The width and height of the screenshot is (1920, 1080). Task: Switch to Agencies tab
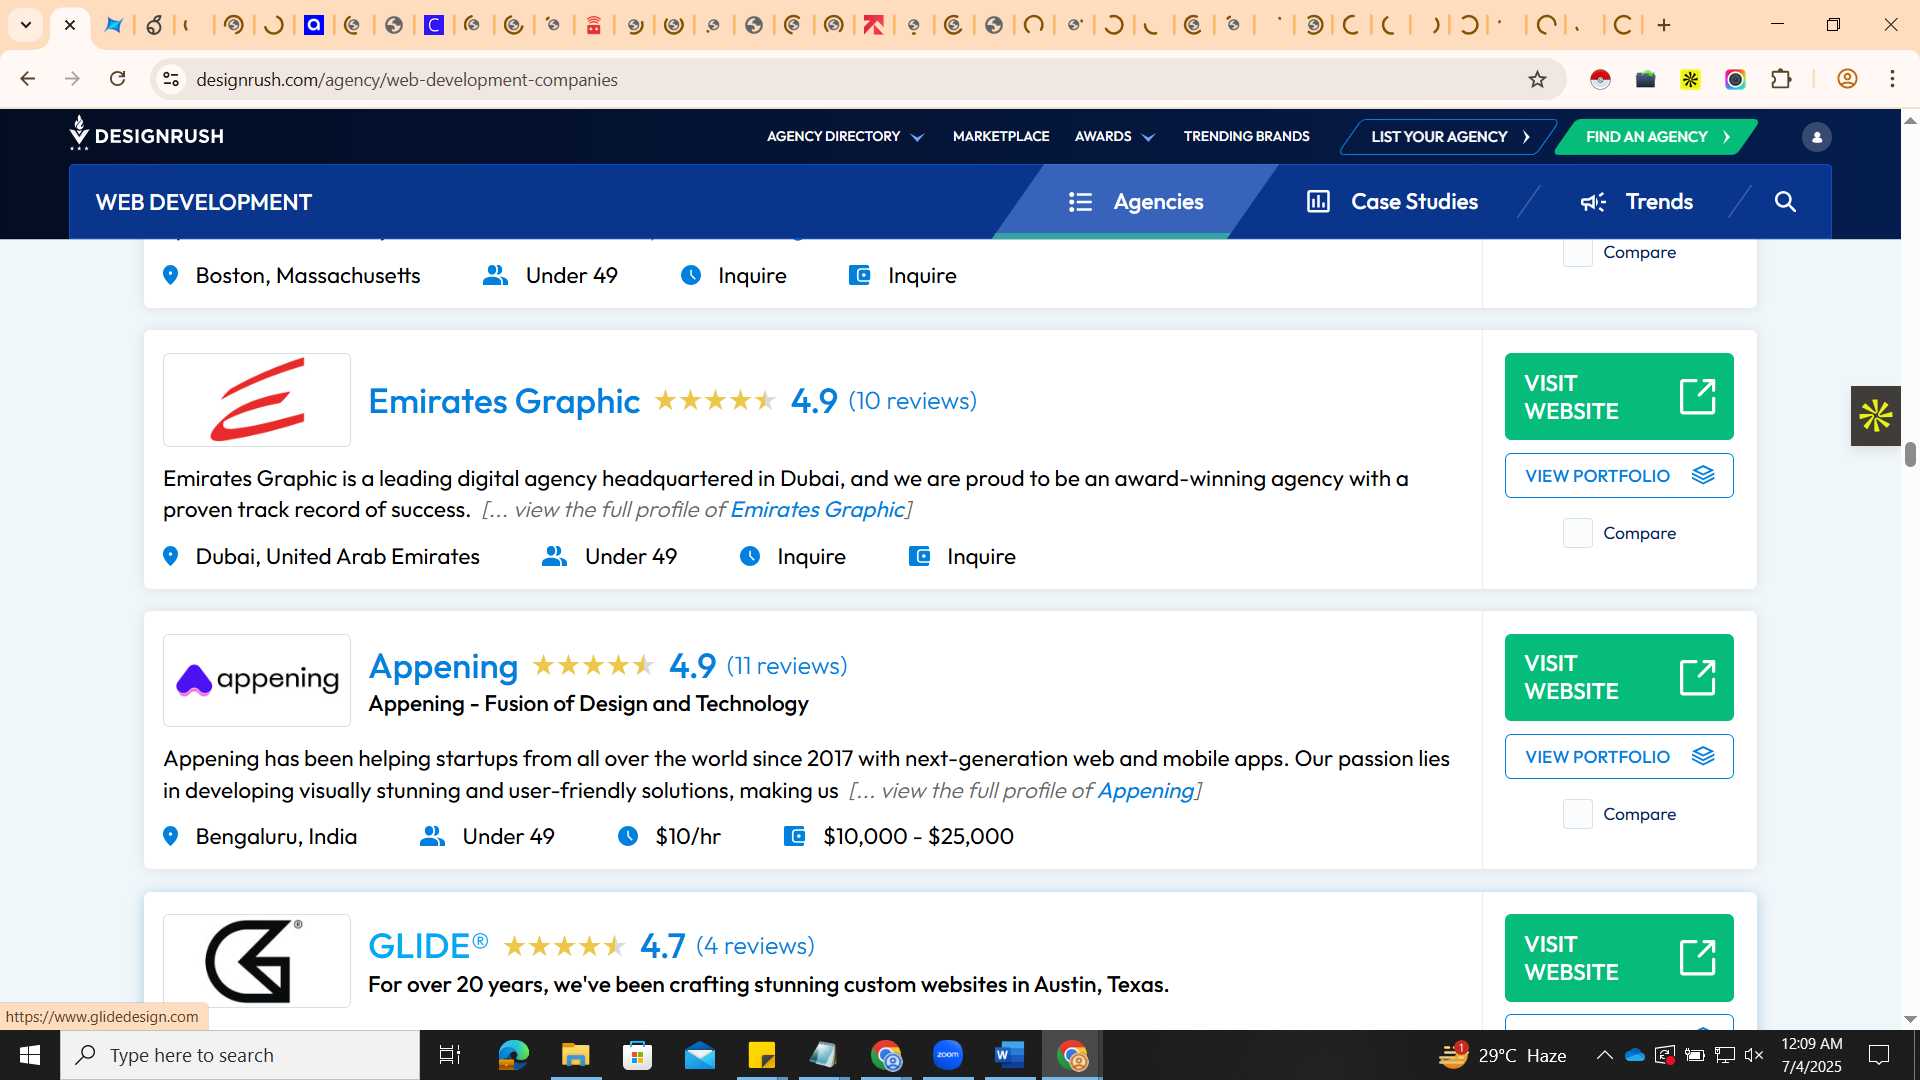[x=1135, y=202]
